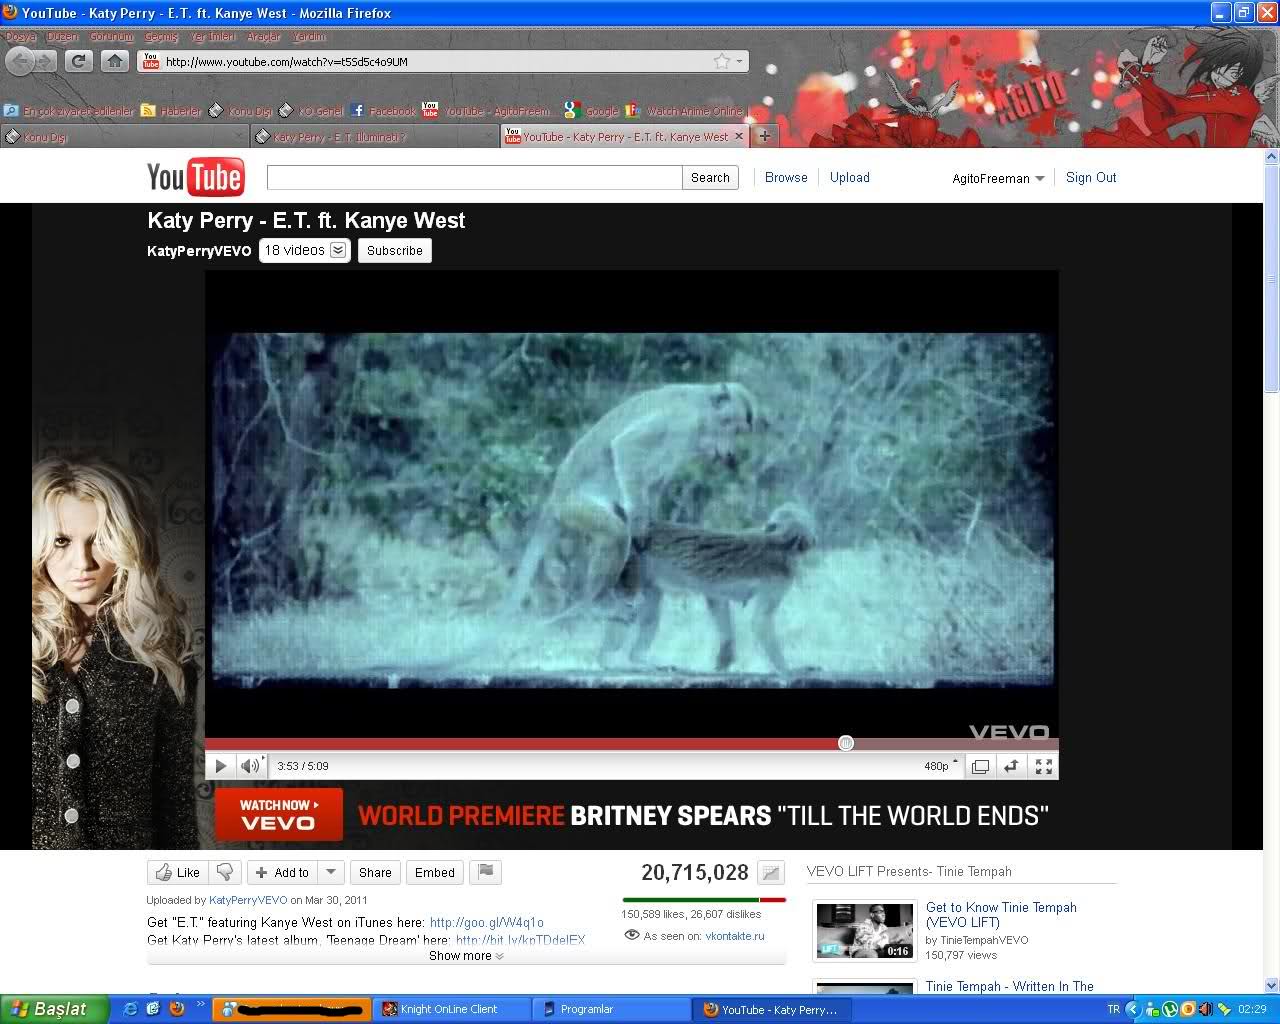Open the Google bookmark
This screenshot has height=1024, width=1280.
click(x=592, y=111)
